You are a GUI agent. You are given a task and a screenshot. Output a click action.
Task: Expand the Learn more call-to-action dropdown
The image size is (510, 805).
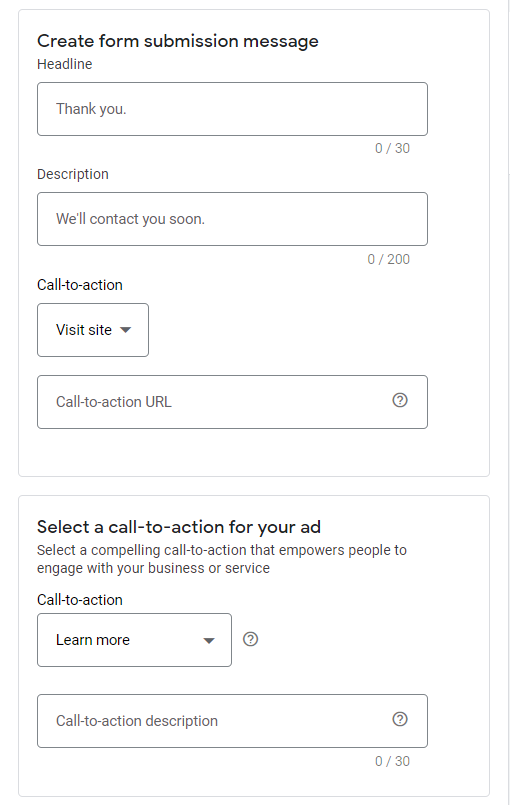(x=134, y=640)
